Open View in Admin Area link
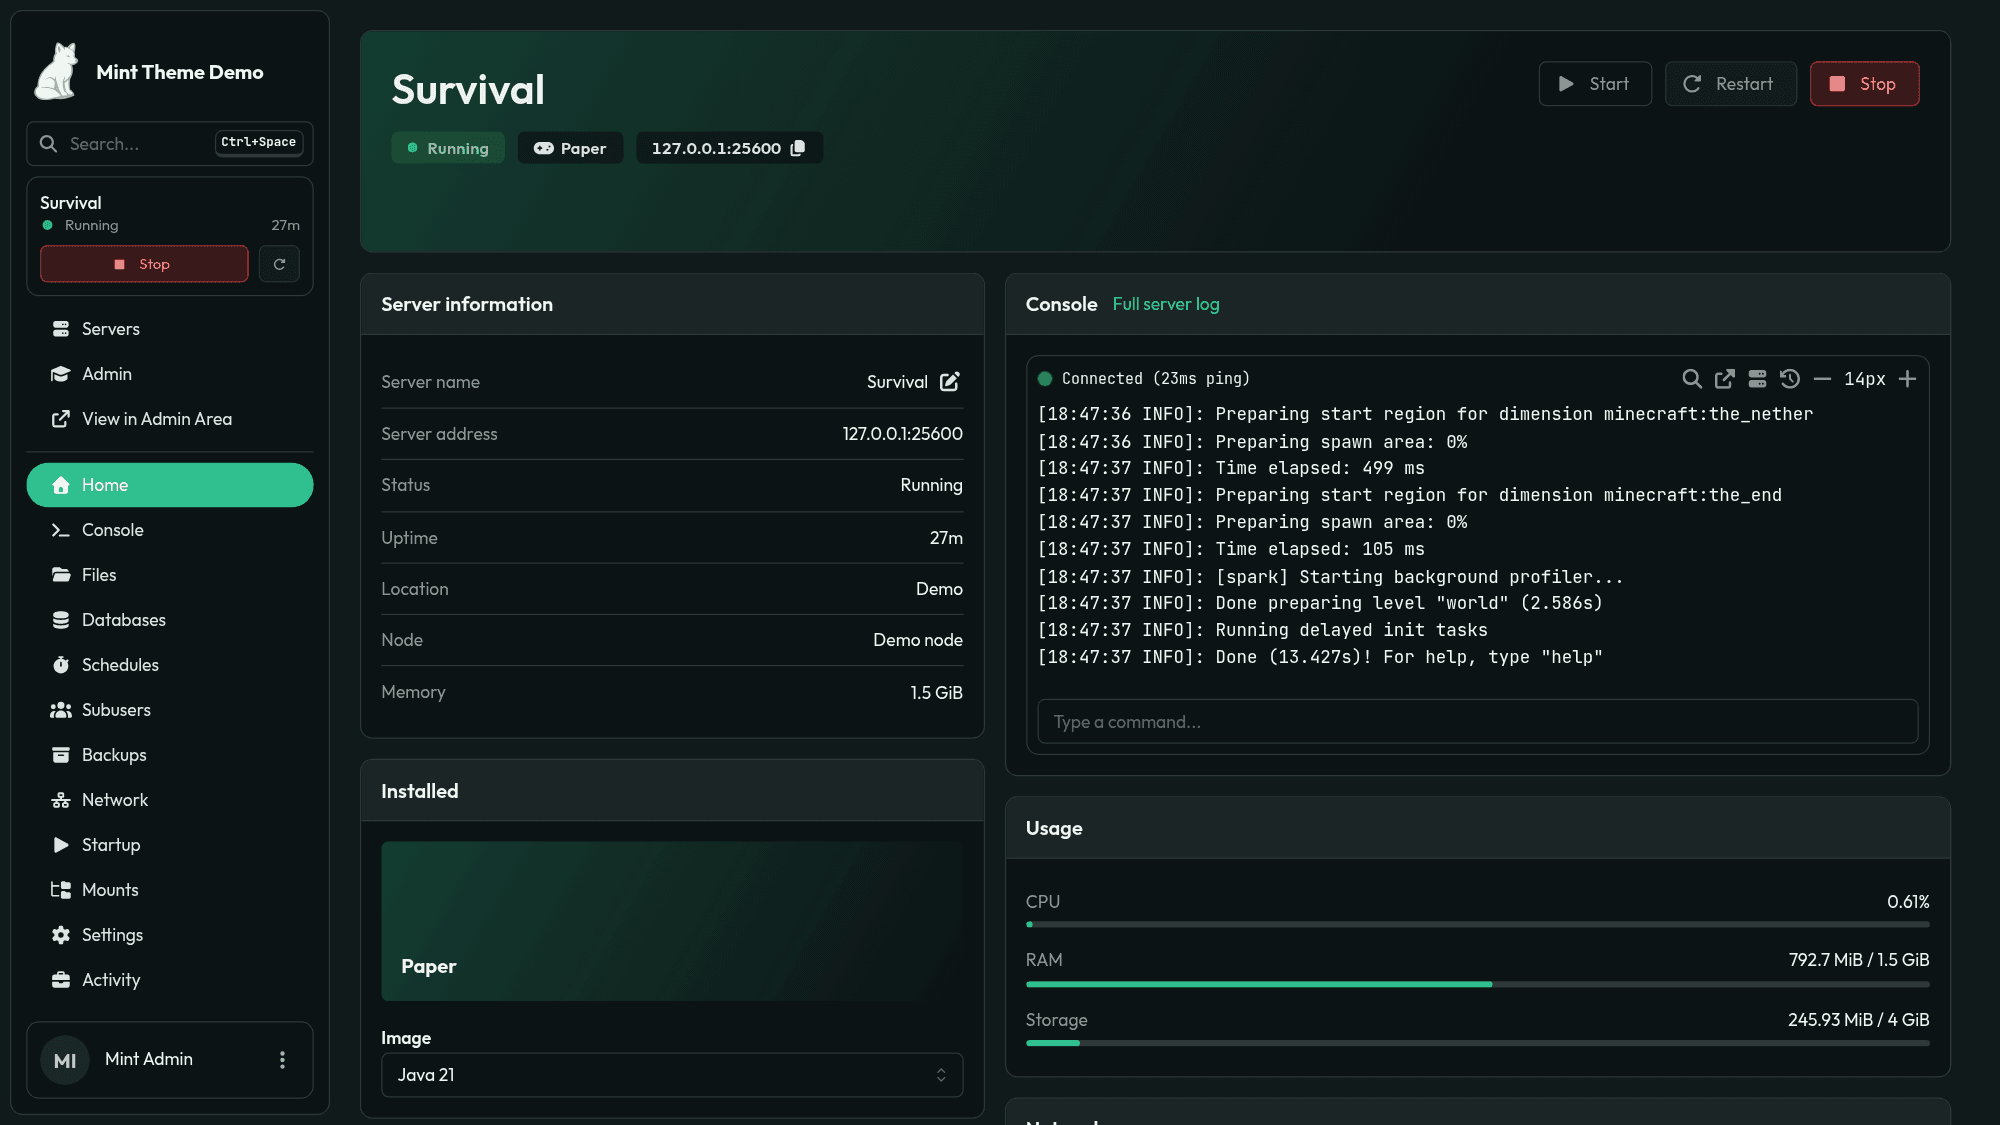This screenshot has height=1125, width=2000. tap(170, 419)
